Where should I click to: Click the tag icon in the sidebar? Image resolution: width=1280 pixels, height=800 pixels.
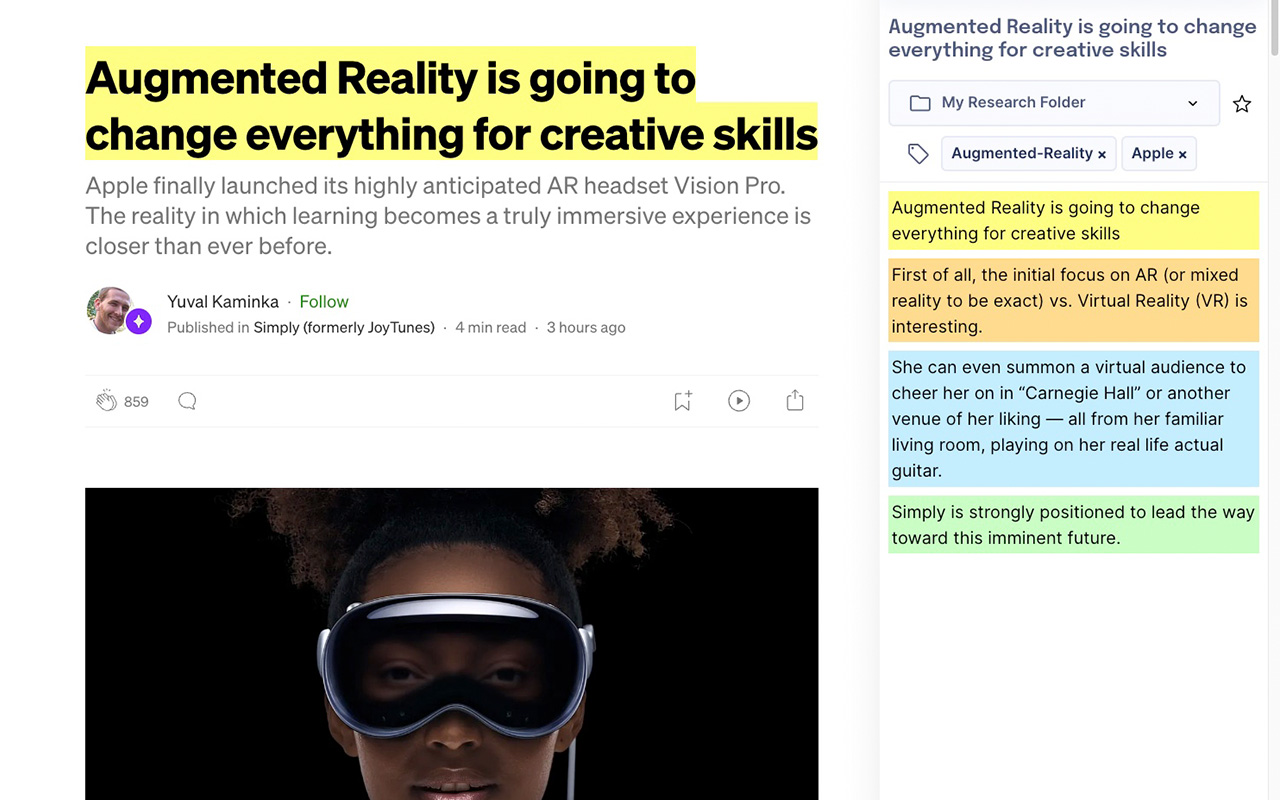tap(918, 153)
